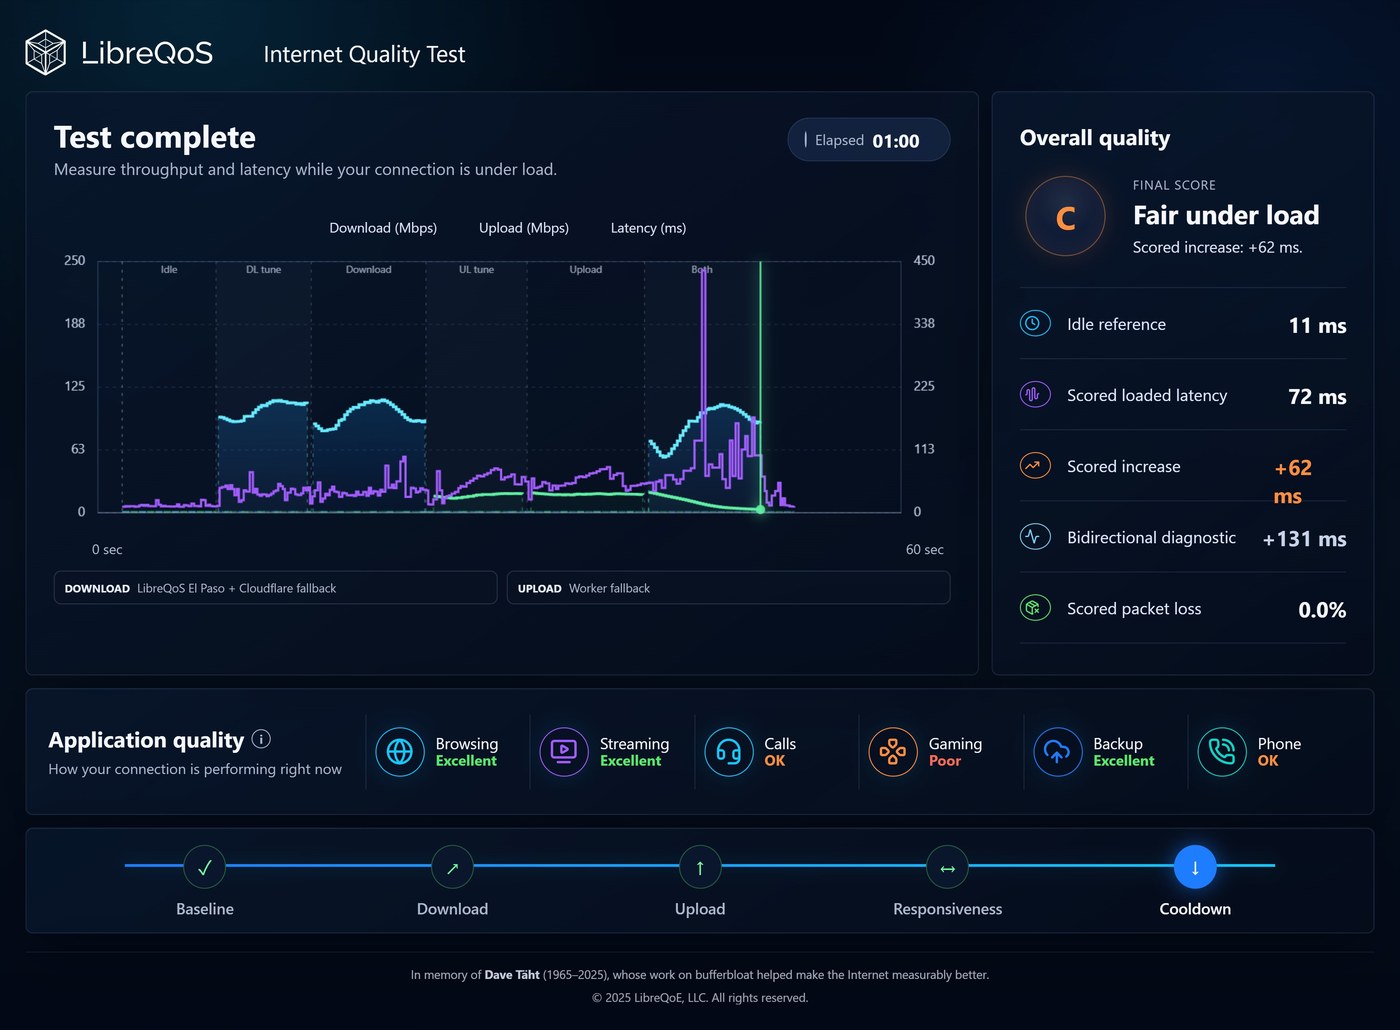The height and width of the screenshot is (1030, 1400).
Task: Click the DOWNLOAD LibreQoS El Paso server box
Action: click(275, 588)
